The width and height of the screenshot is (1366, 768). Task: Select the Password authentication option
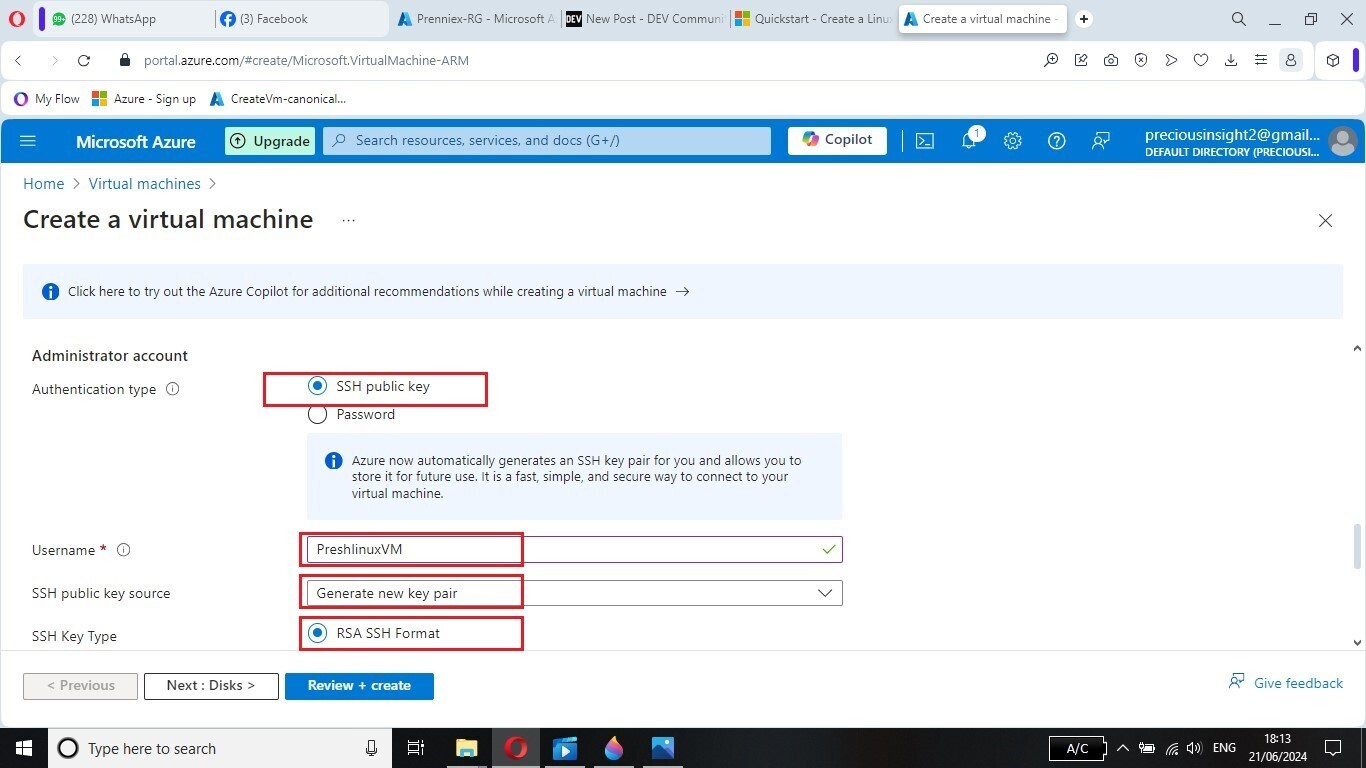(318, 414)
